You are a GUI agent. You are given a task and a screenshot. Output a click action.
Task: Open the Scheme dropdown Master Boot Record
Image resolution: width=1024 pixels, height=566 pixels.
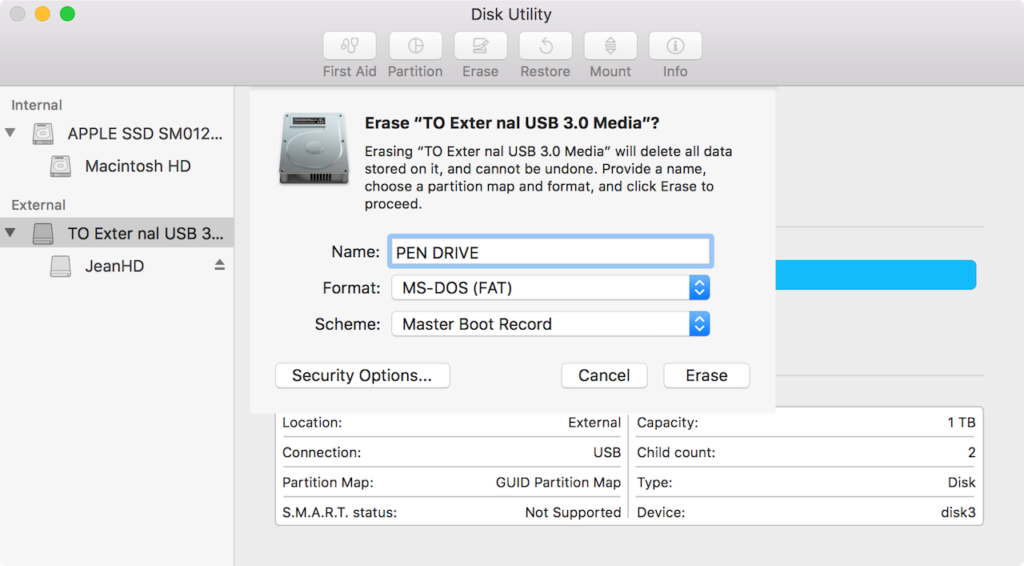pyautogui.click(x=551, y=324)
